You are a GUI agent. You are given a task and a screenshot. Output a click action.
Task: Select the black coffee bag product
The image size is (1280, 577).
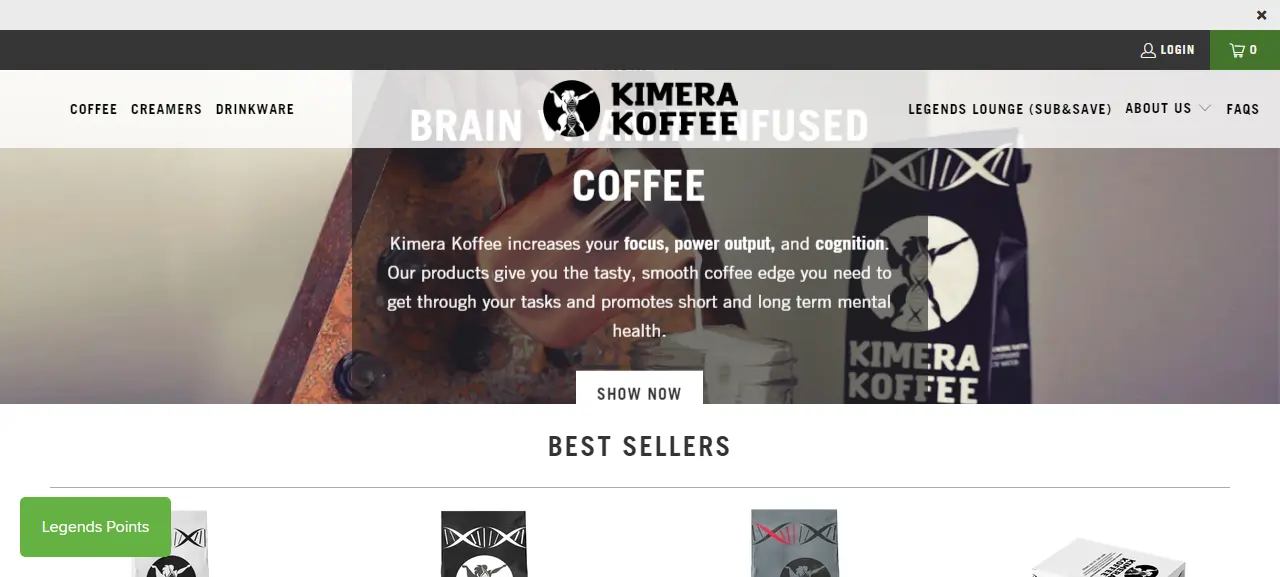tap(484, 543)
